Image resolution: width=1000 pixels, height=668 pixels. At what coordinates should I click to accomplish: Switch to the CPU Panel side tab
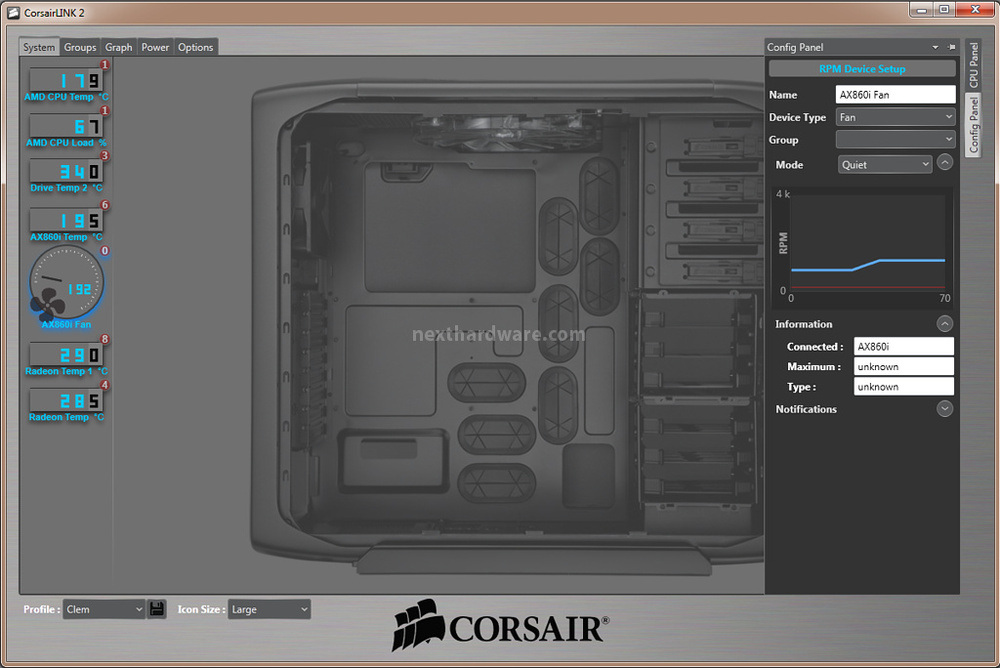973,64
